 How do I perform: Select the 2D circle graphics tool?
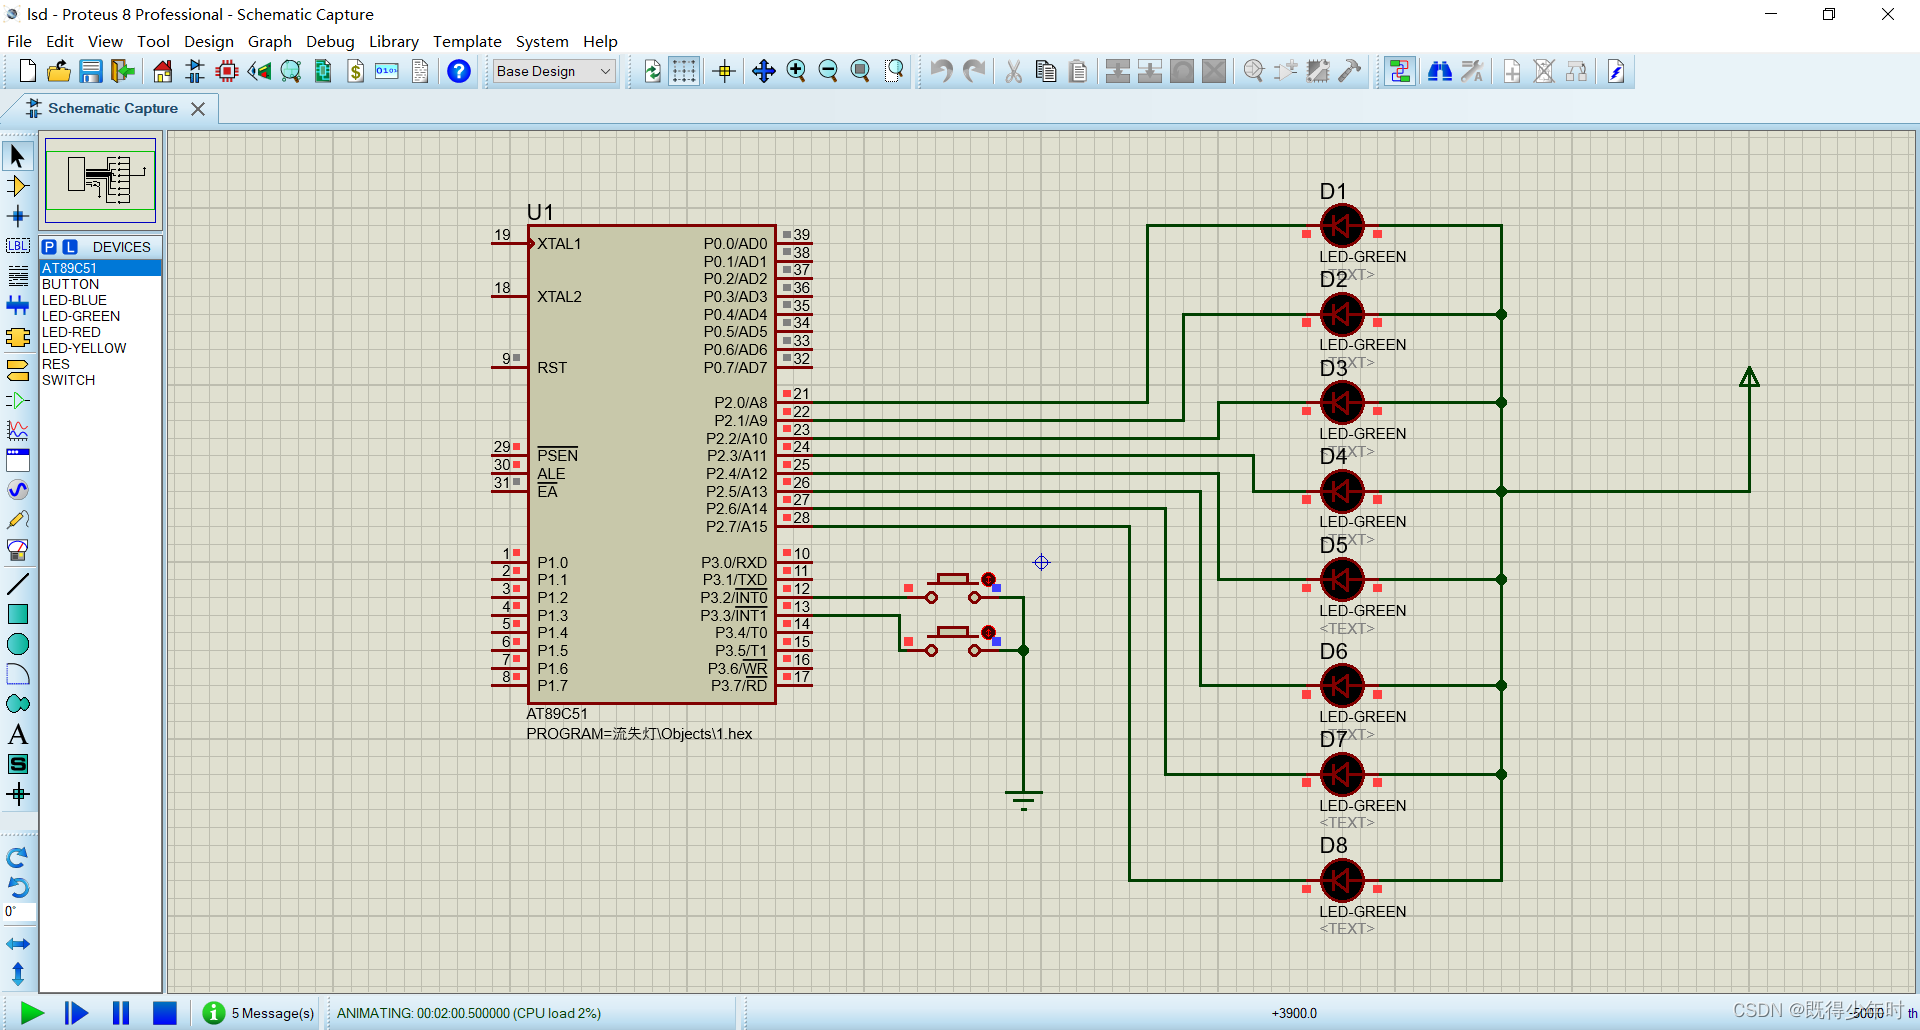pos(18,644)
